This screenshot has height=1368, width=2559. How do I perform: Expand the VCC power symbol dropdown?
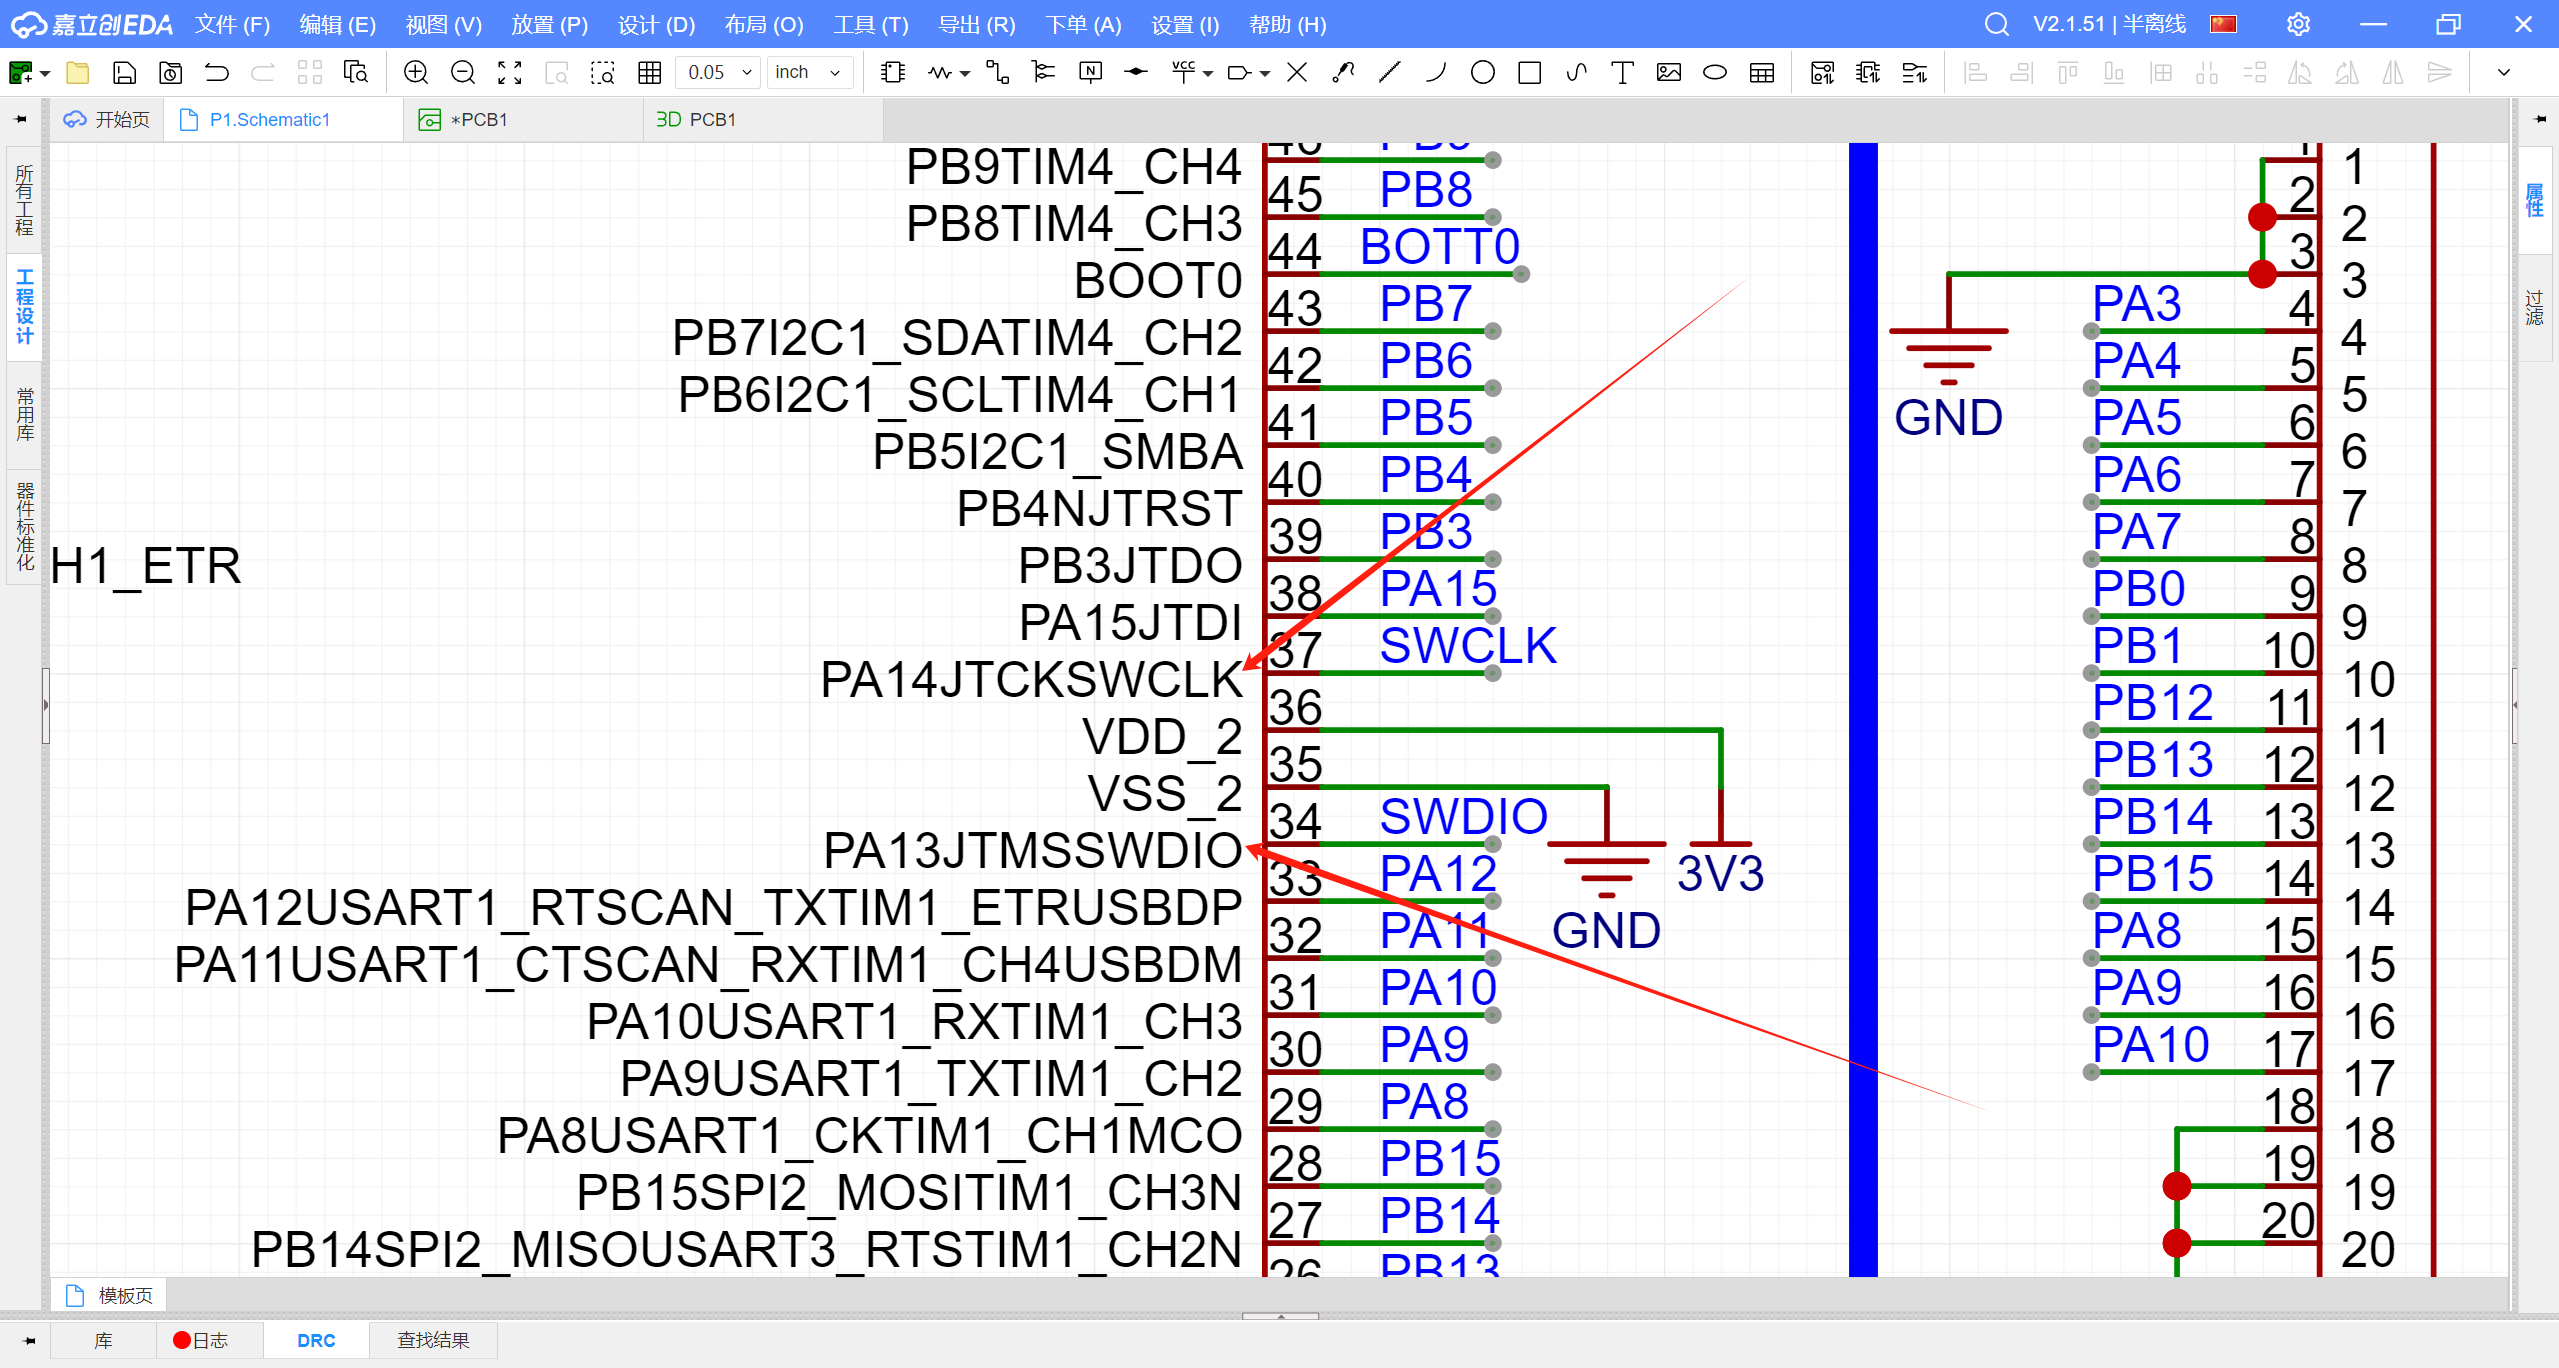(x=1208, y=74)
